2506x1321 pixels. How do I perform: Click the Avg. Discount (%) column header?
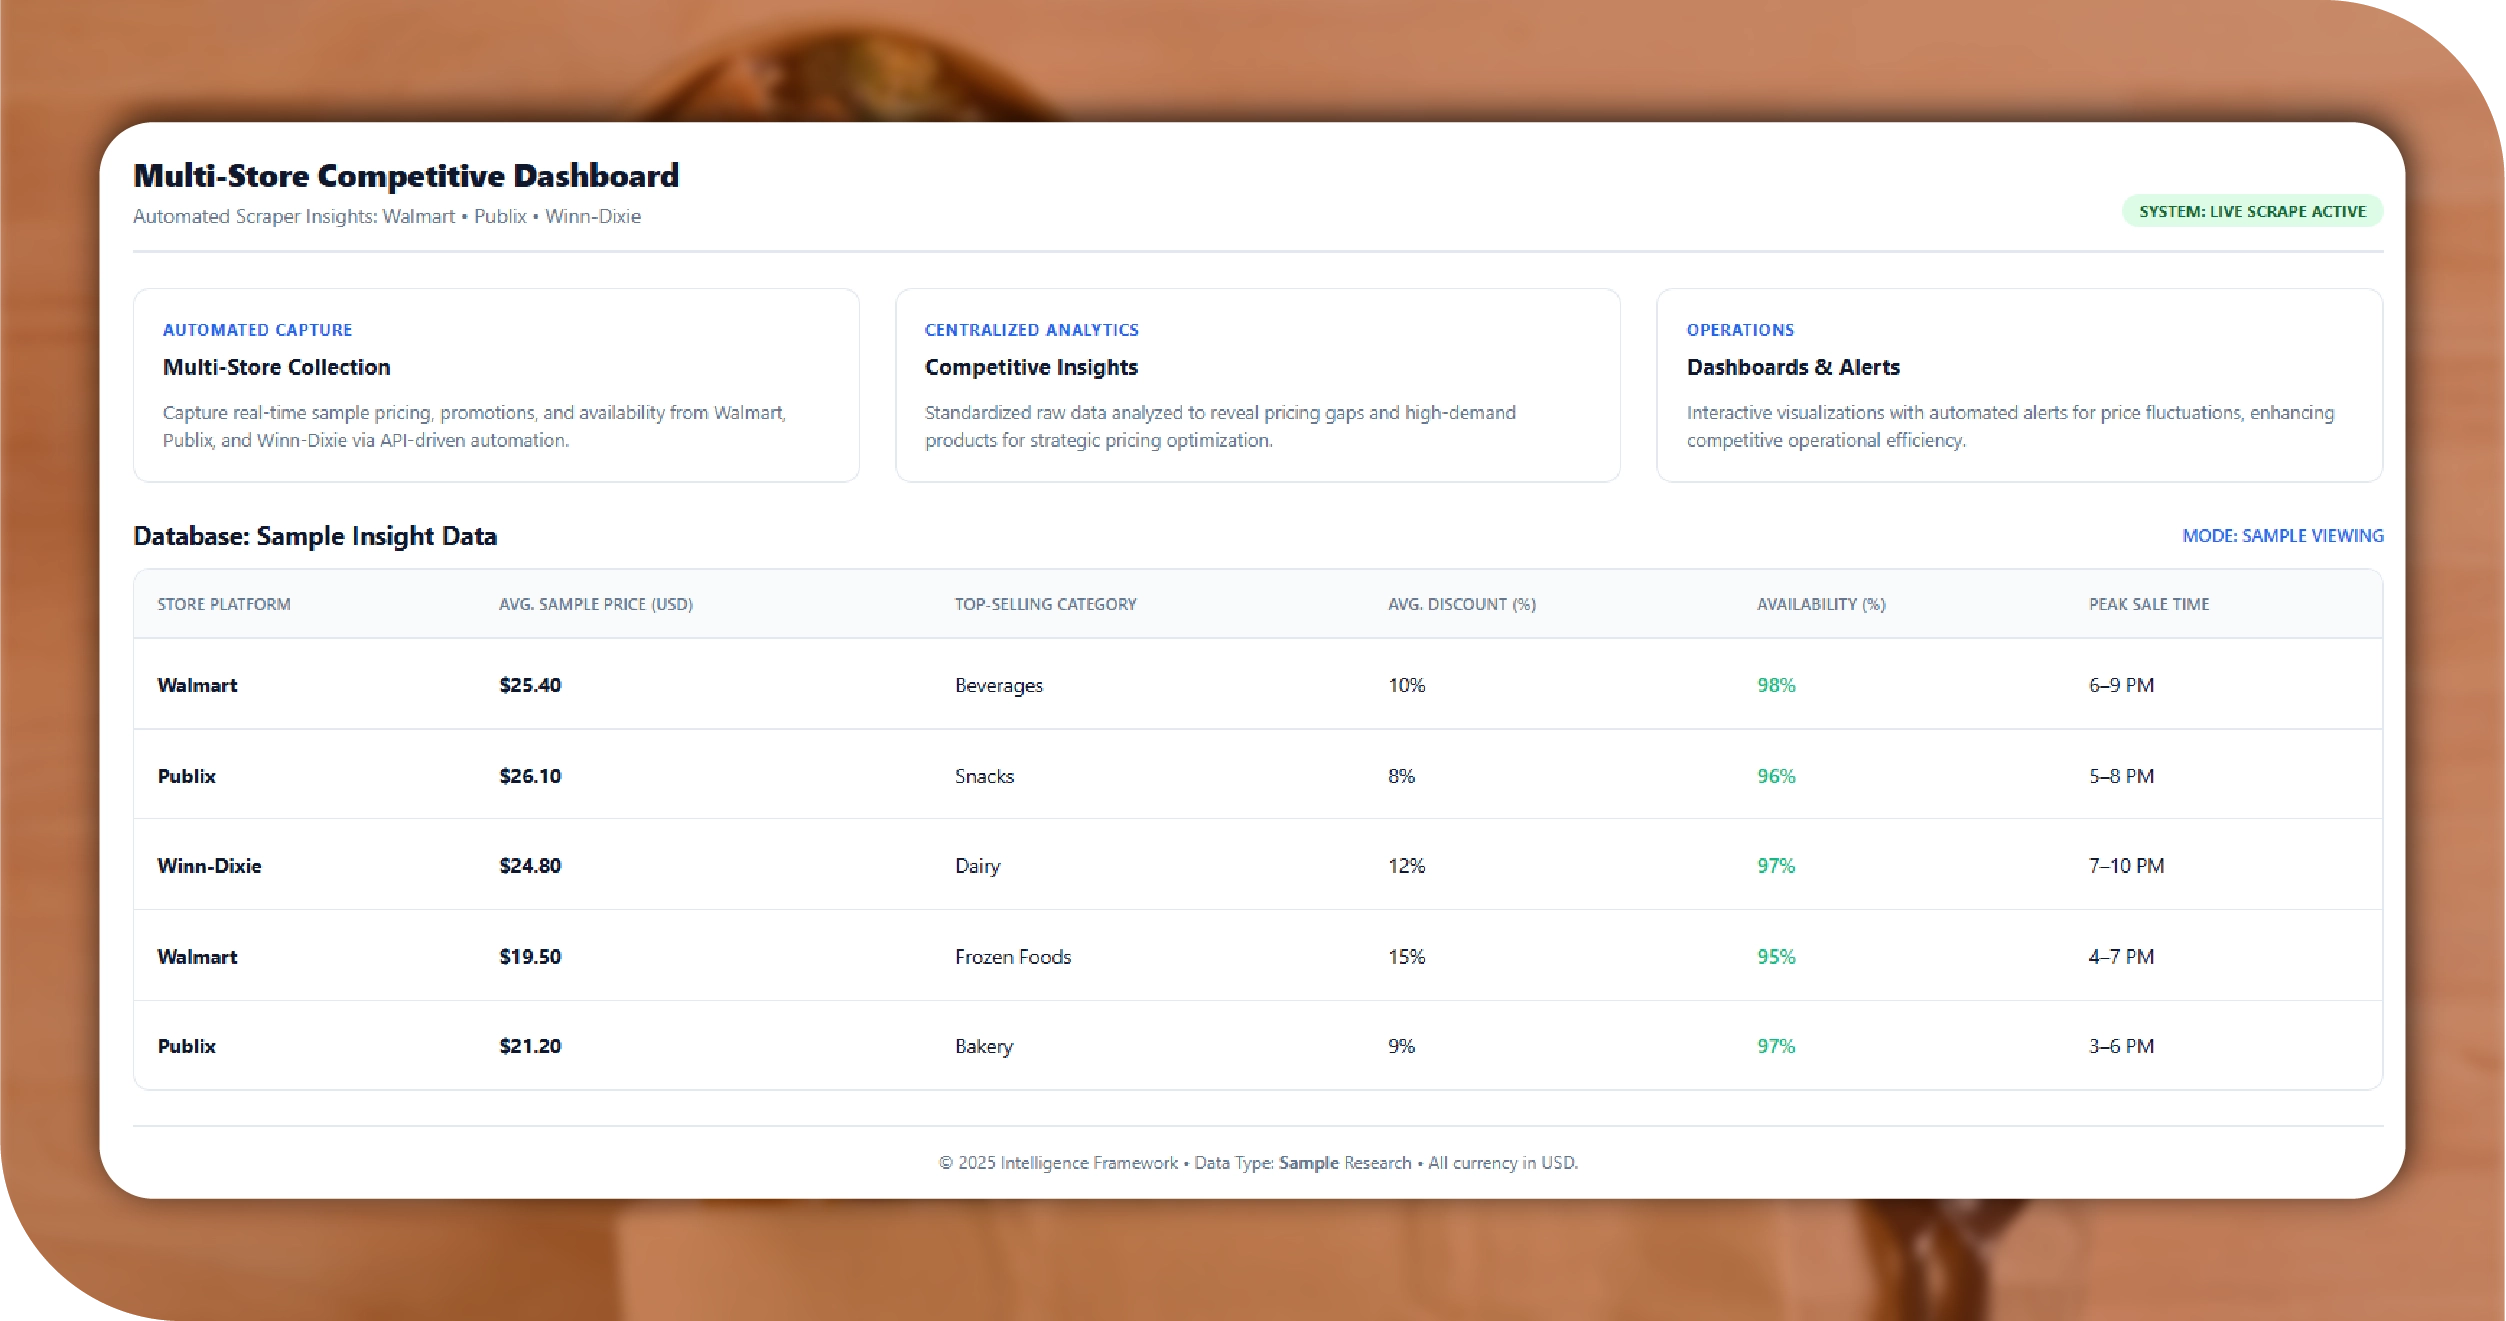[1461, 604]
